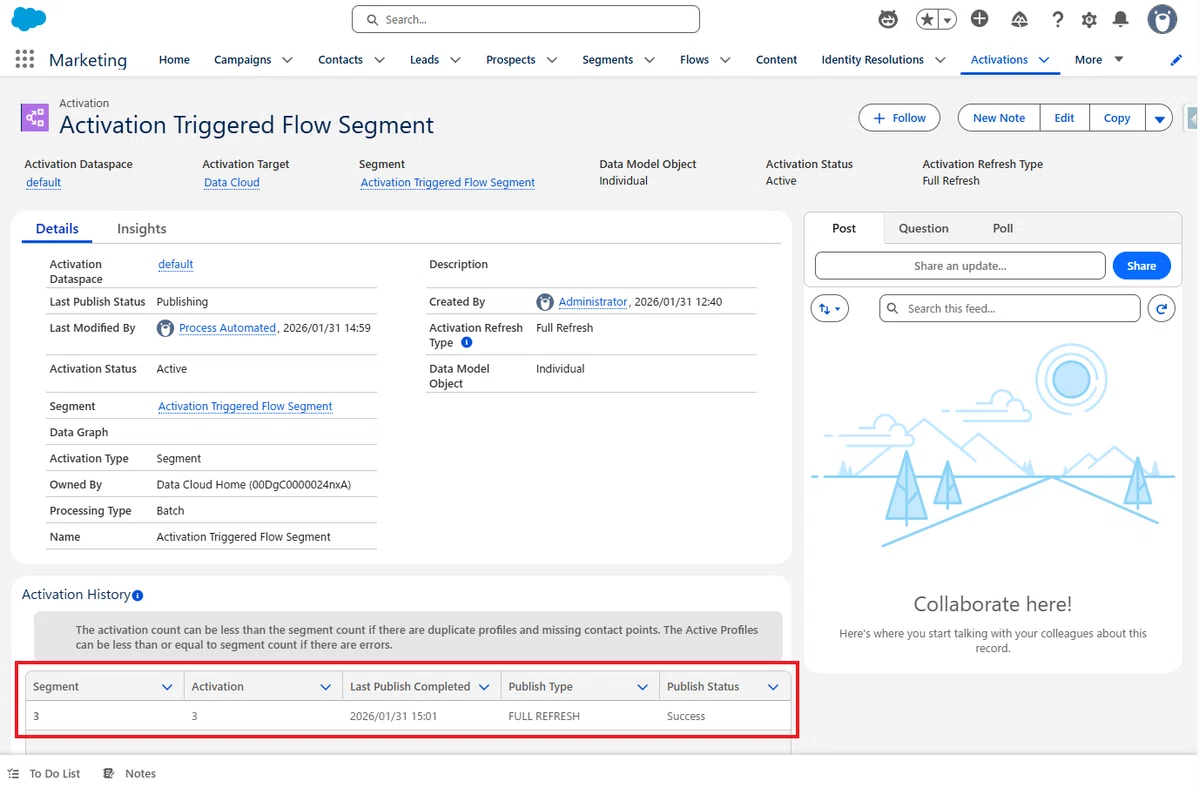Open Last Publish Completed column menu
The image size is (1200, 788).
pyautogui.click(x=484, y=687)
